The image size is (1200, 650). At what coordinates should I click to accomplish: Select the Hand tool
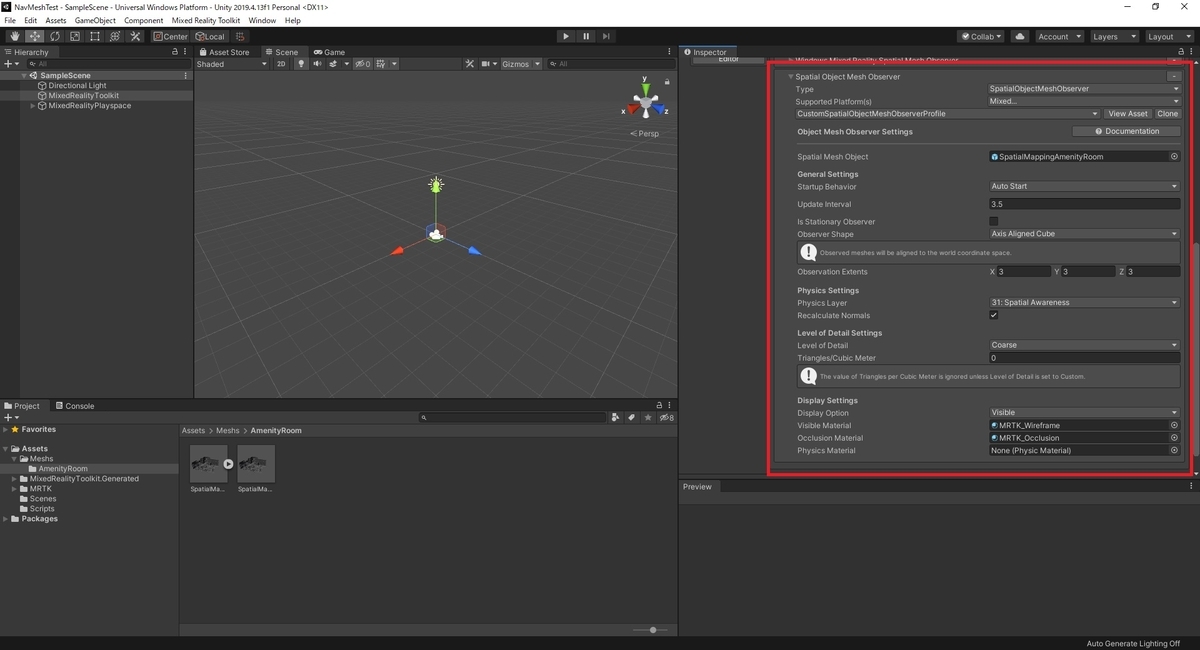point(14,36)
